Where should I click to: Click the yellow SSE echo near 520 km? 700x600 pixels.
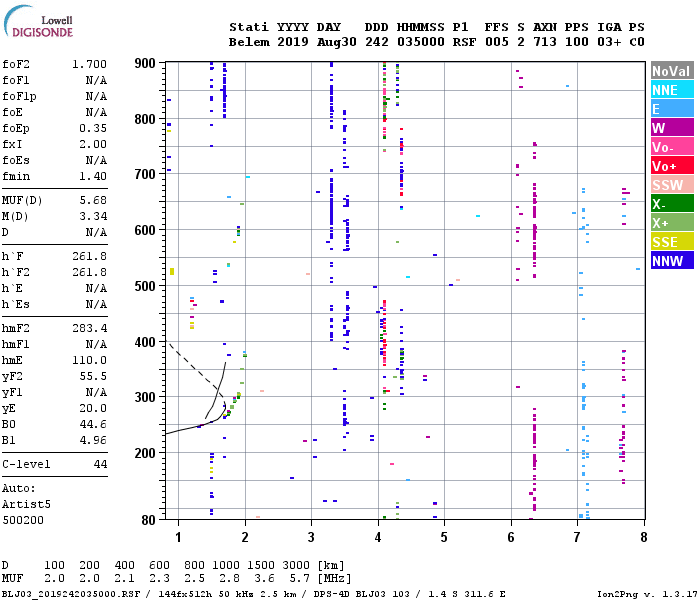[x=172, y=271]
